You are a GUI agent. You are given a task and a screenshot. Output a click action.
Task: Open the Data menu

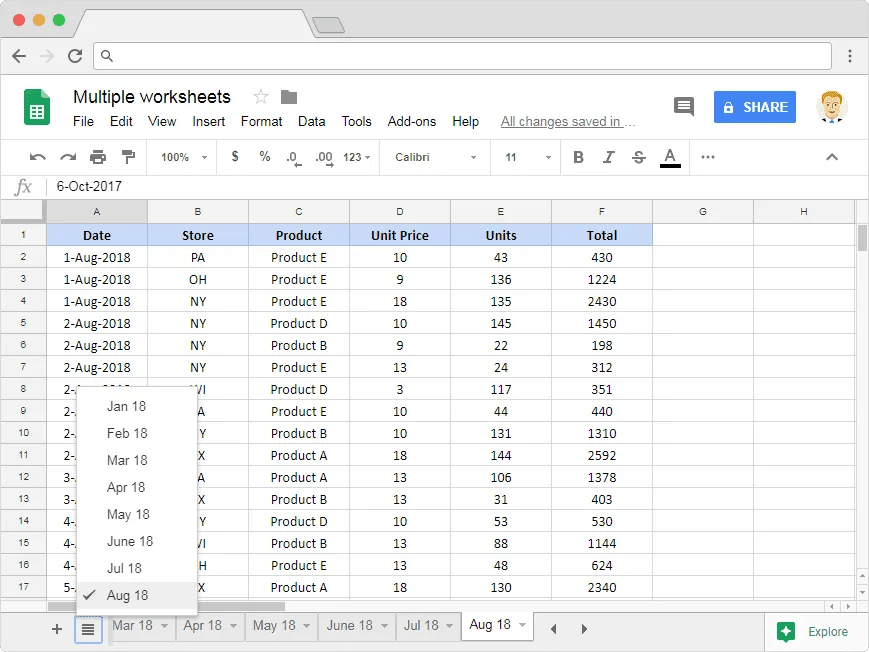(311, 121)
